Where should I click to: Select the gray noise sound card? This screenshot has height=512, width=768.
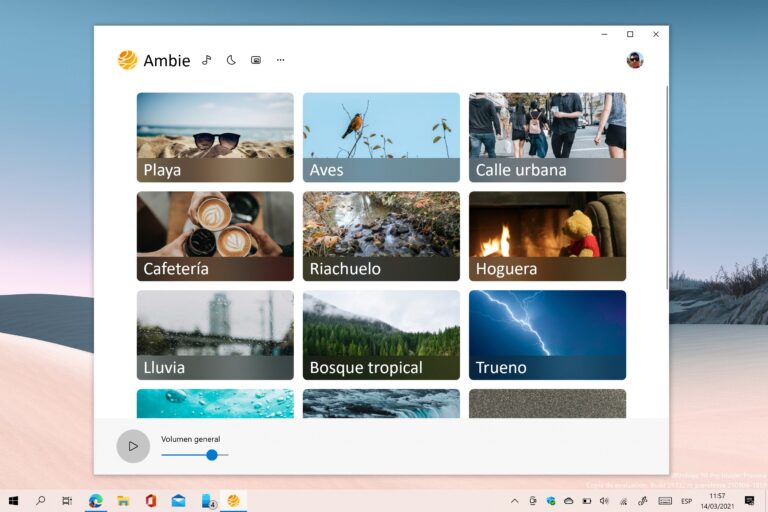(547, 404)
